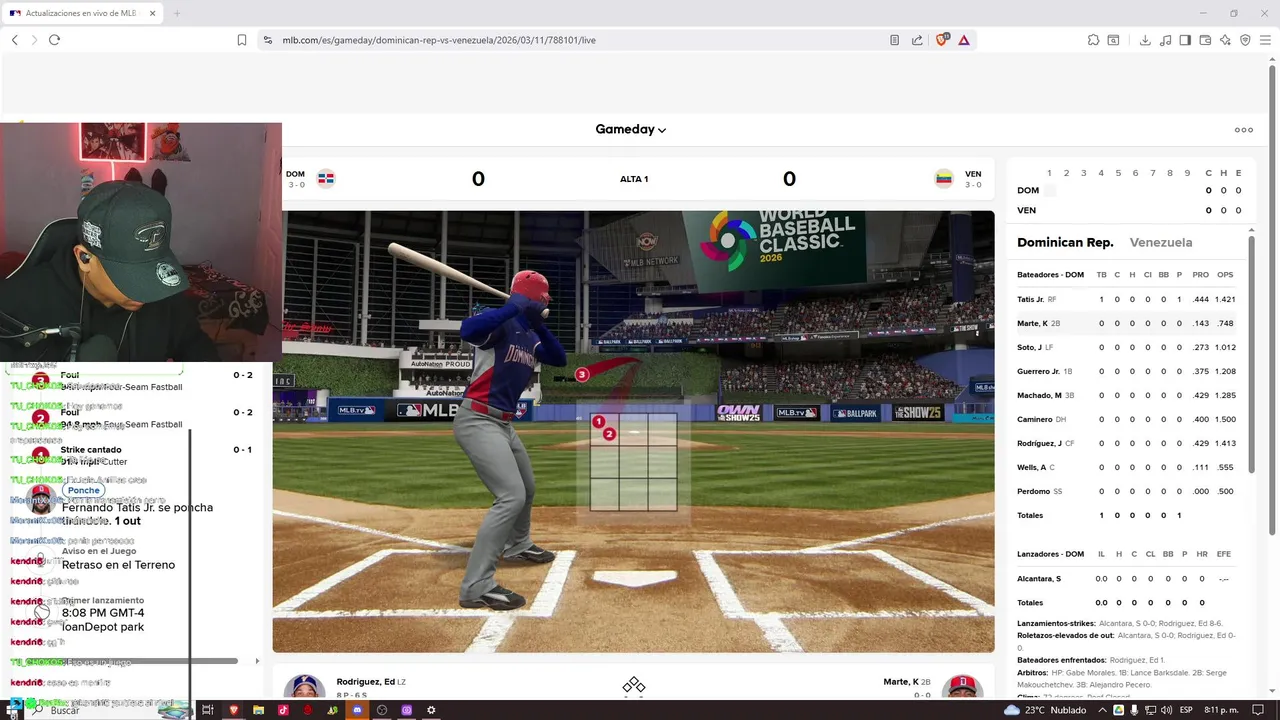The width and height of the screenshot is (1280, 720).
Task: Switch to the Venezuela box score tab
Action: 1161,242
